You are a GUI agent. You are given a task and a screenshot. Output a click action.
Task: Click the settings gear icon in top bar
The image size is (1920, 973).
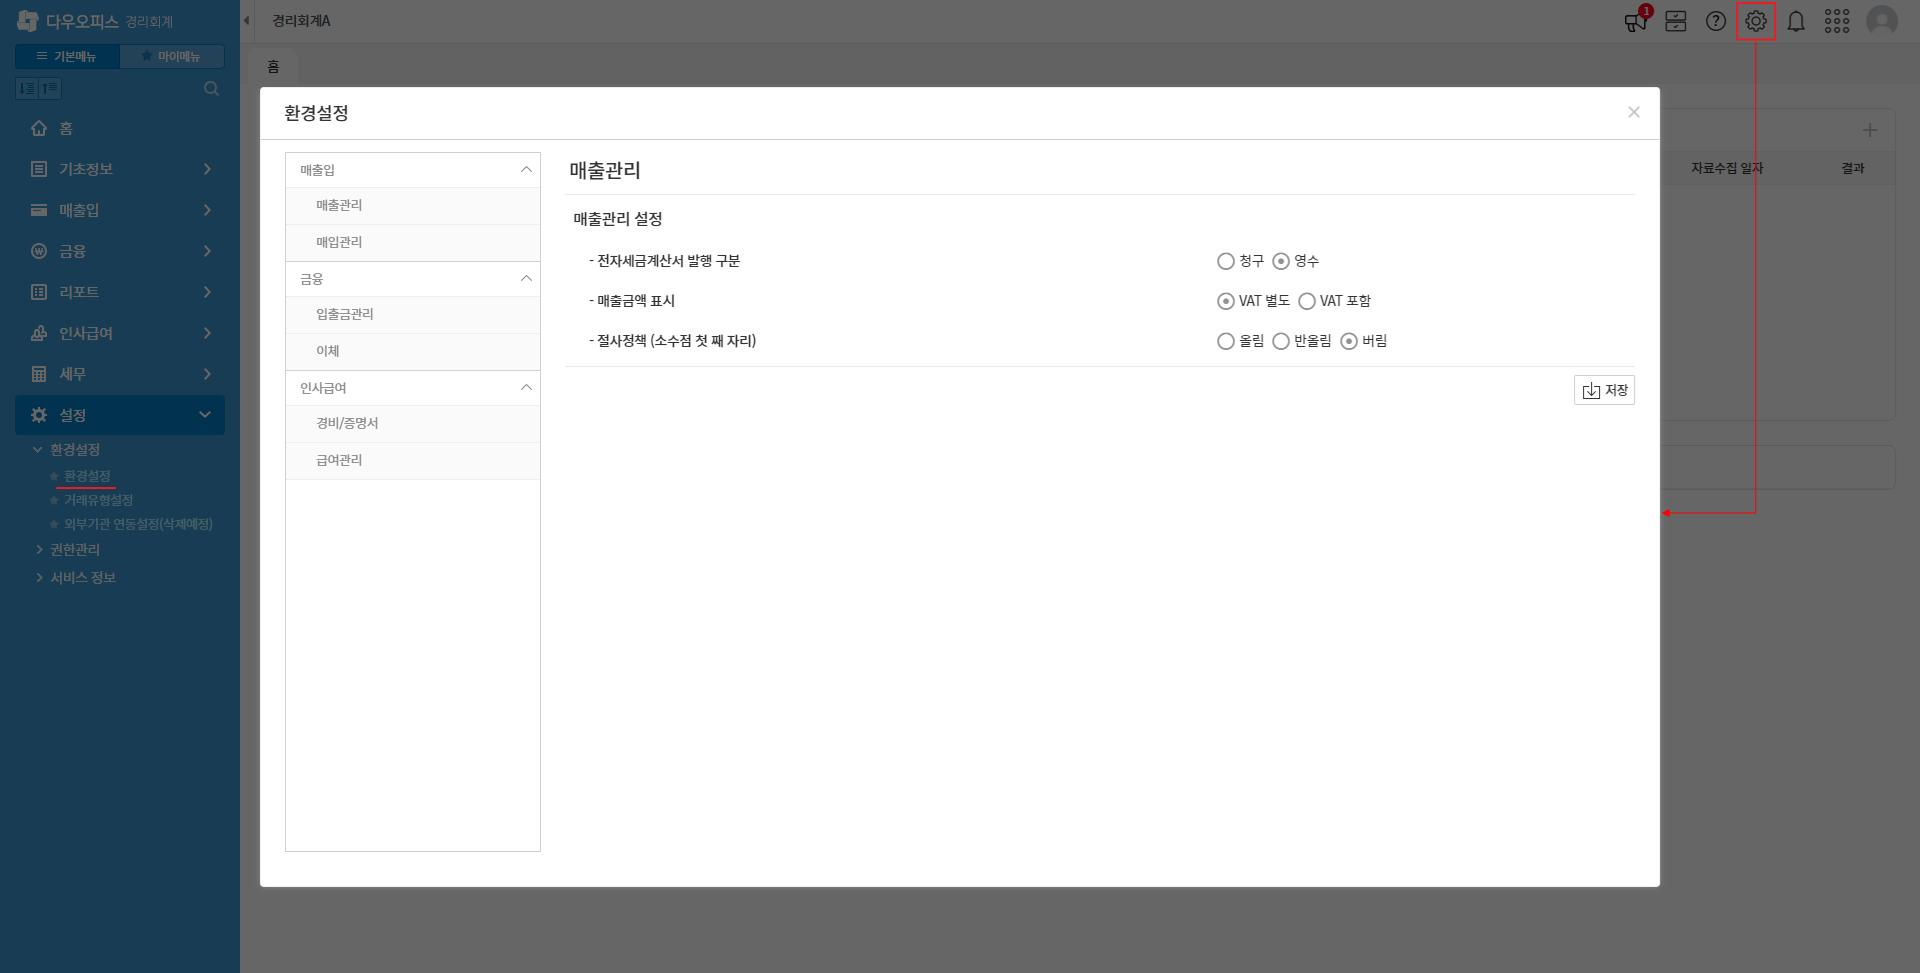click(1756, 21)
